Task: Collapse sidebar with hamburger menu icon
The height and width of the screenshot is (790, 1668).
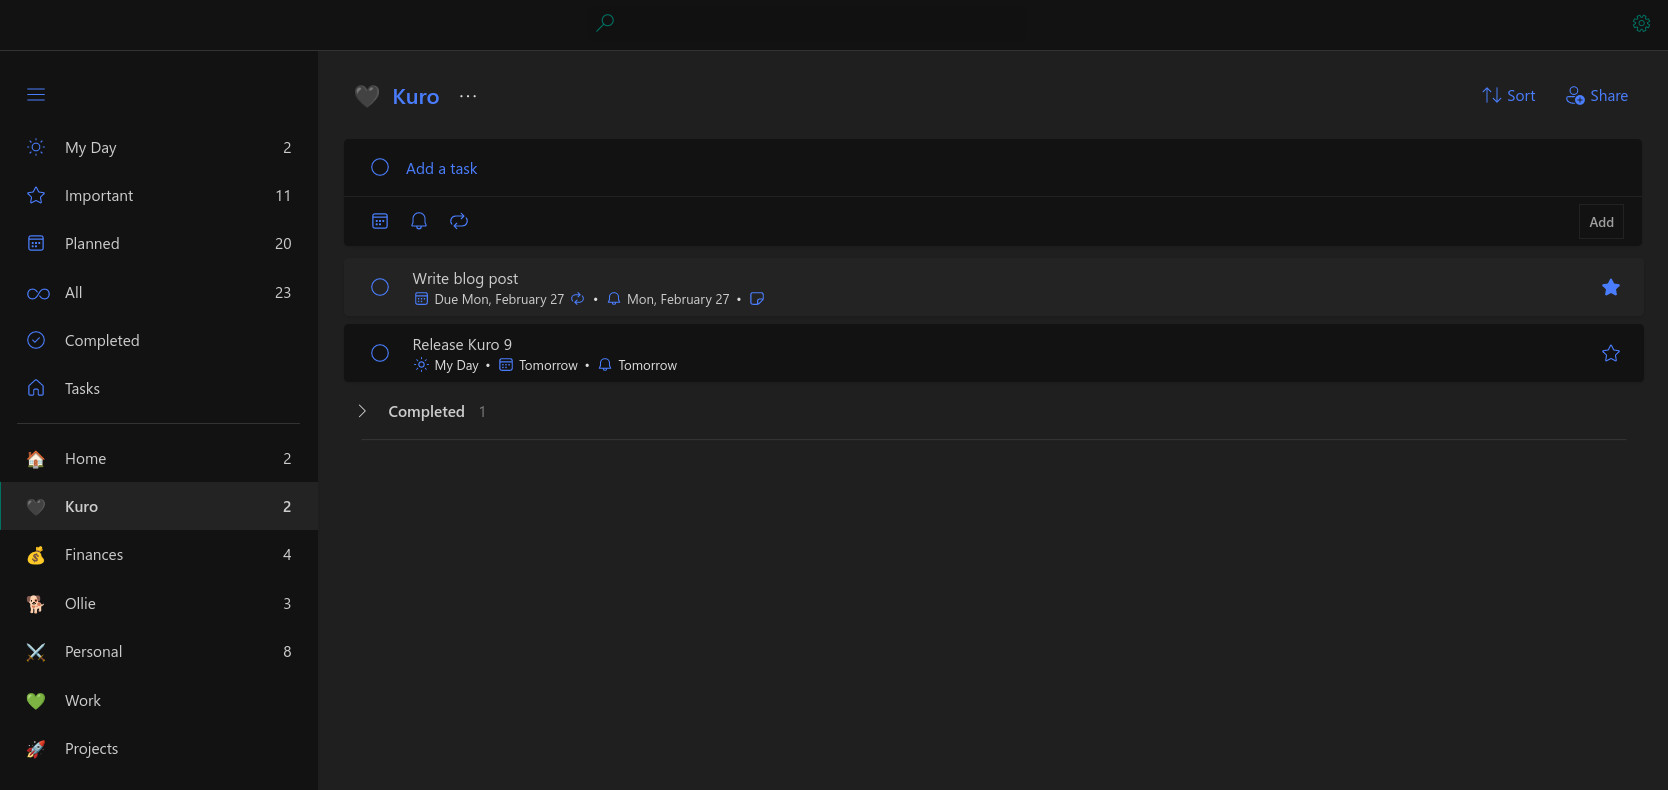Action: [36, 95]
